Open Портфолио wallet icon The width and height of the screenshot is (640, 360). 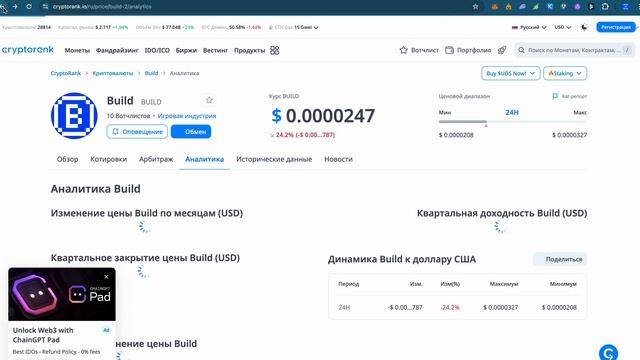[x=449, y=50]
